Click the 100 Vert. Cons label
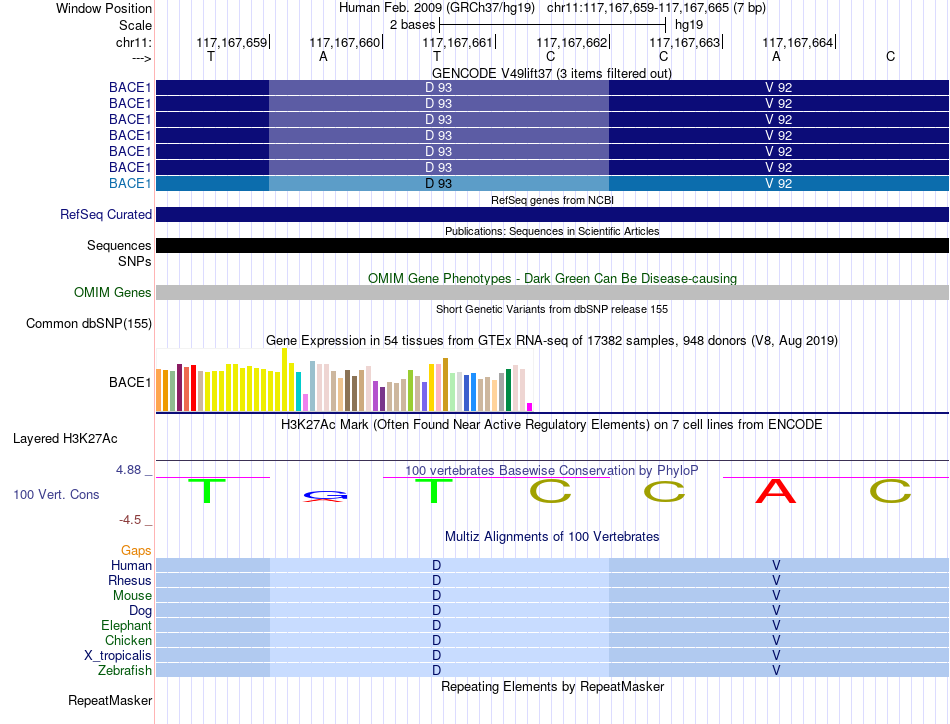This screenshot has width=950, height=724. 56,494
